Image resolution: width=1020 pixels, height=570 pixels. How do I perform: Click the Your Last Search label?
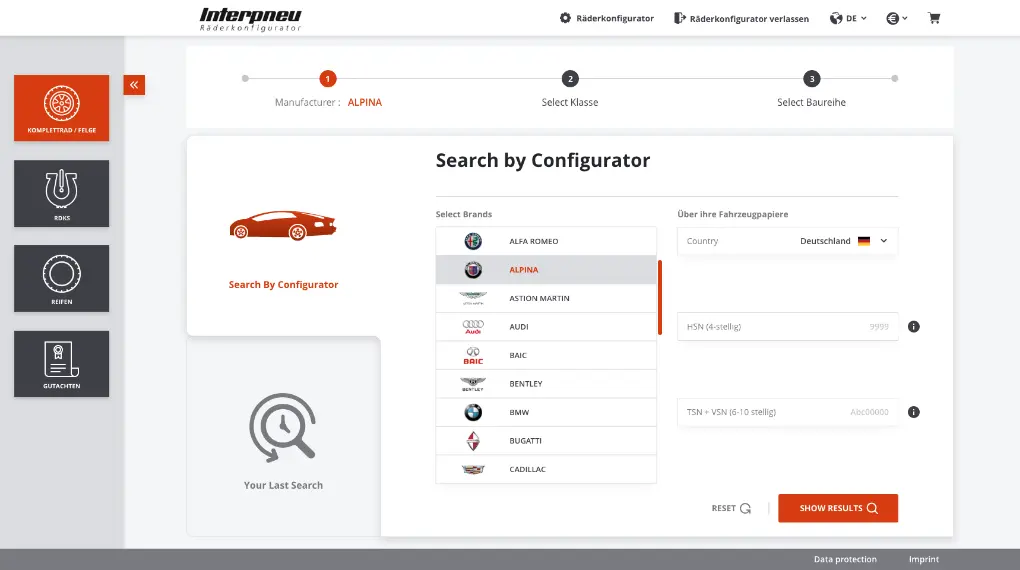tap(283, 485)
